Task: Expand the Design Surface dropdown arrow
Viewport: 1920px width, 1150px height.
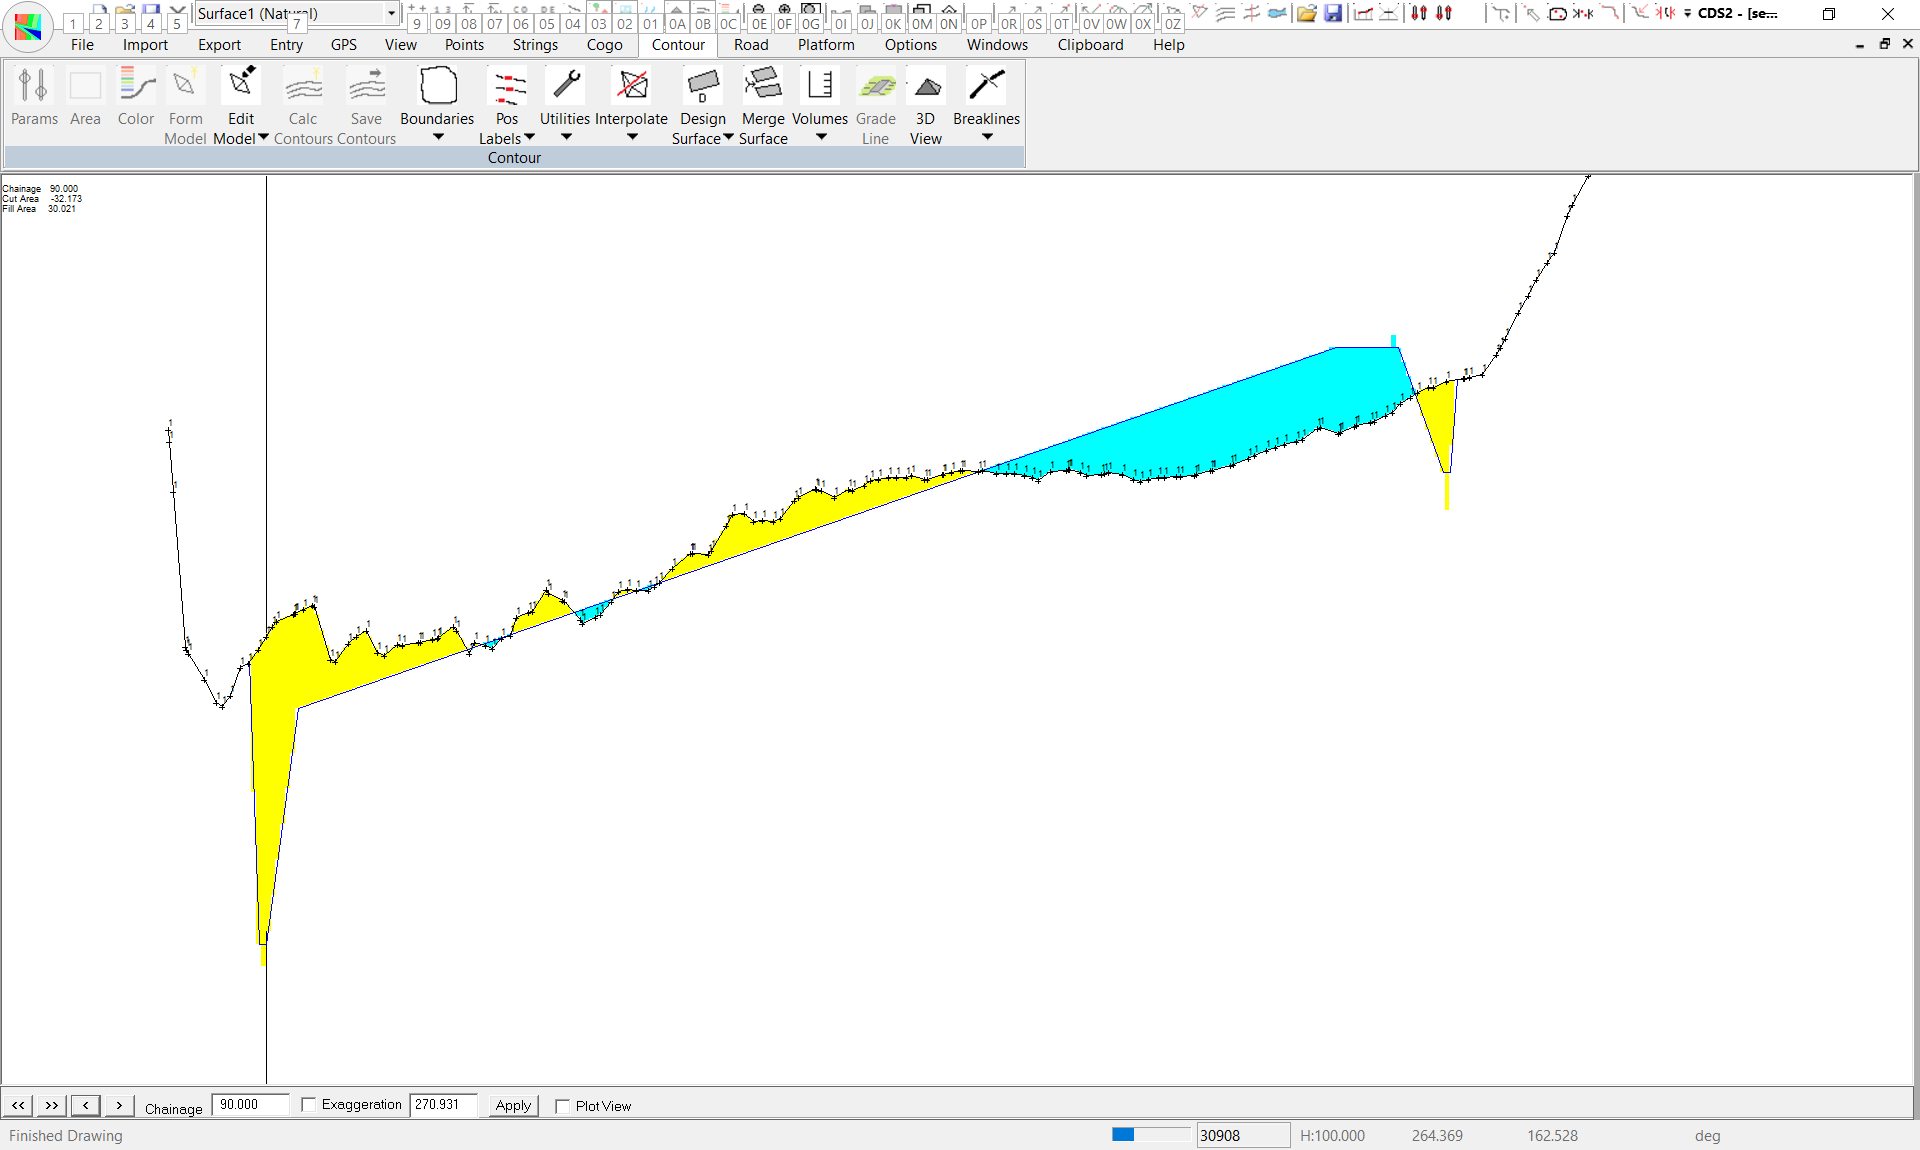Action: click(x=729, y=138)
